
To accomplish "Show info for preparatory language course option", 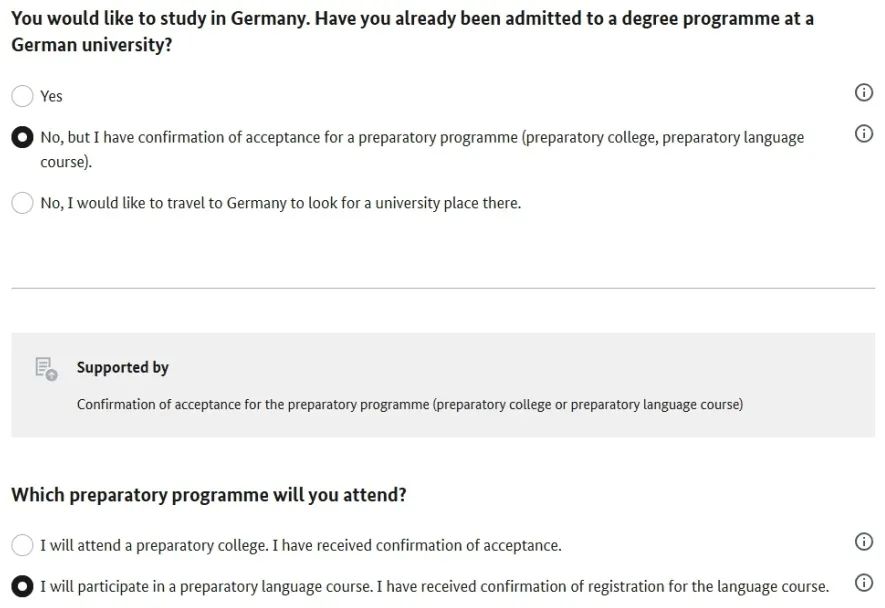I will click(864, 583).
